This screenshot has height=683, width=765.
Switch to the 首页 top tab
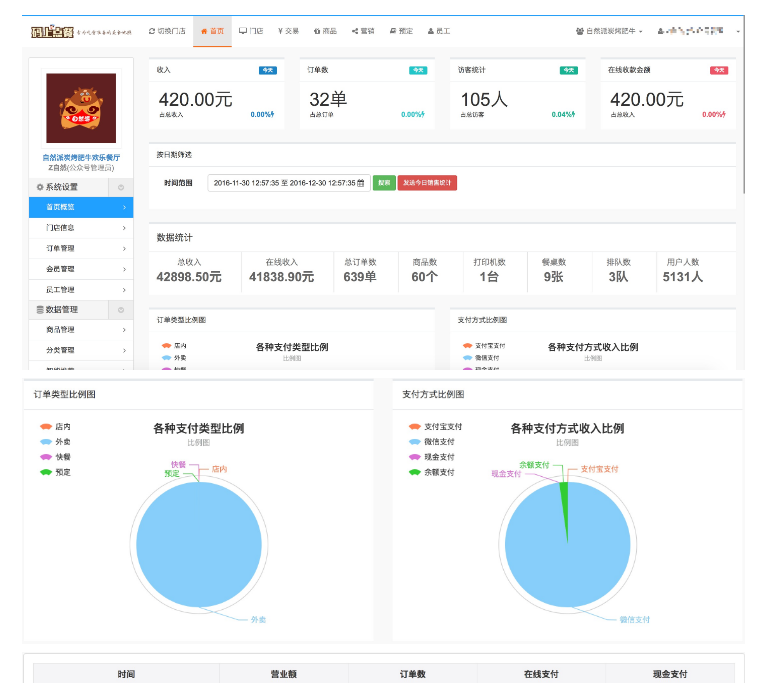click(x=212, y=31)
